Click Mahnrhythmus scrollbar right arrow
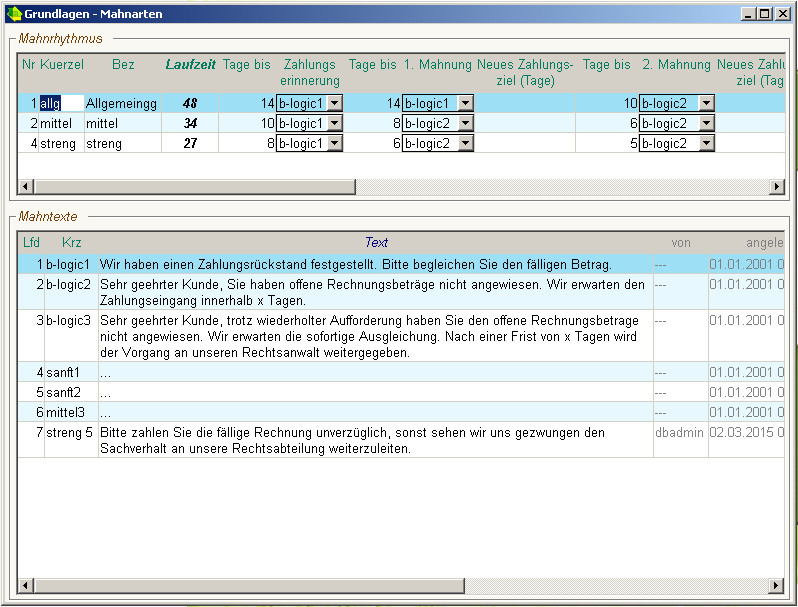Screen dimensions: 798x607 point(776,187)
